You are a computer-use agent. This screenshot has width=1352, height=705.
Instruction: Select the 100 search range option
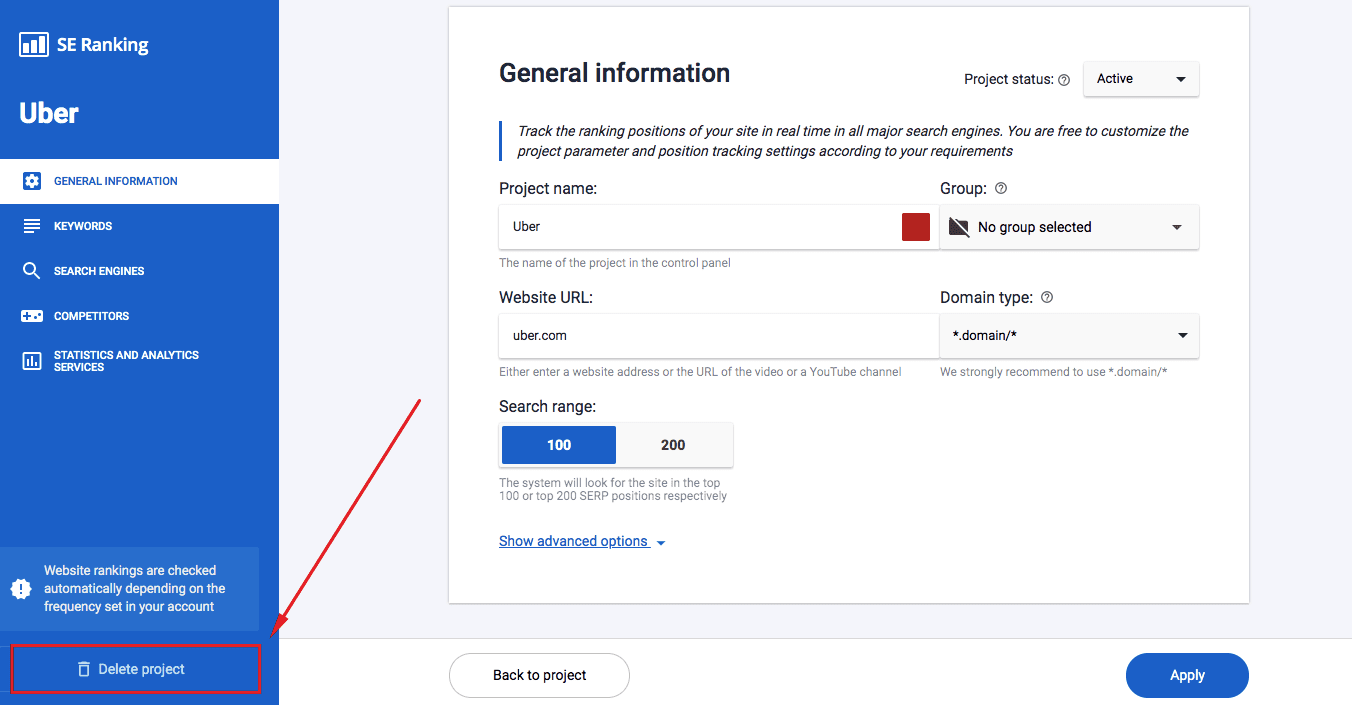pyautogui.click(x=559, y=445)
